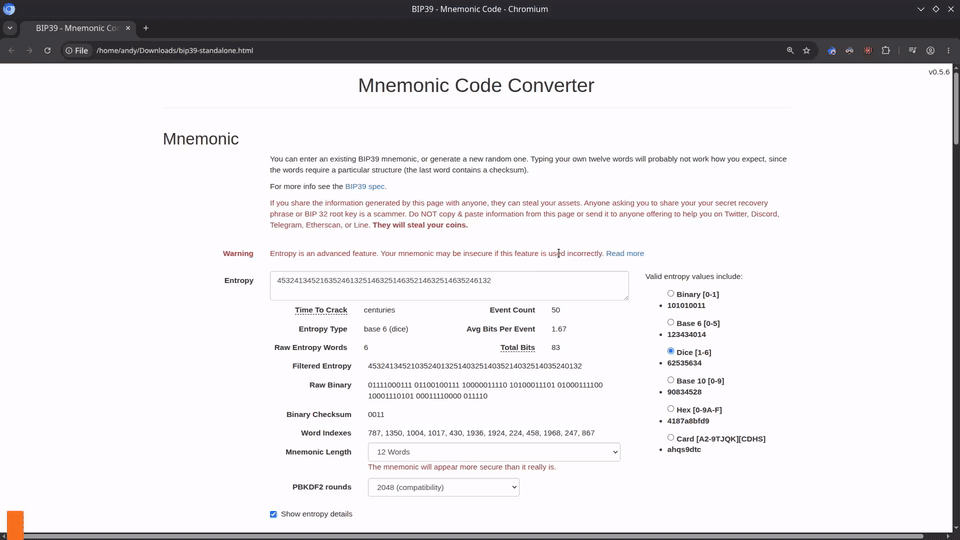The height and width of the screenshot is (540, 960).
Task: Switch to the BIP39 - Mnemonic Code tab
Action: click(76, 28)
